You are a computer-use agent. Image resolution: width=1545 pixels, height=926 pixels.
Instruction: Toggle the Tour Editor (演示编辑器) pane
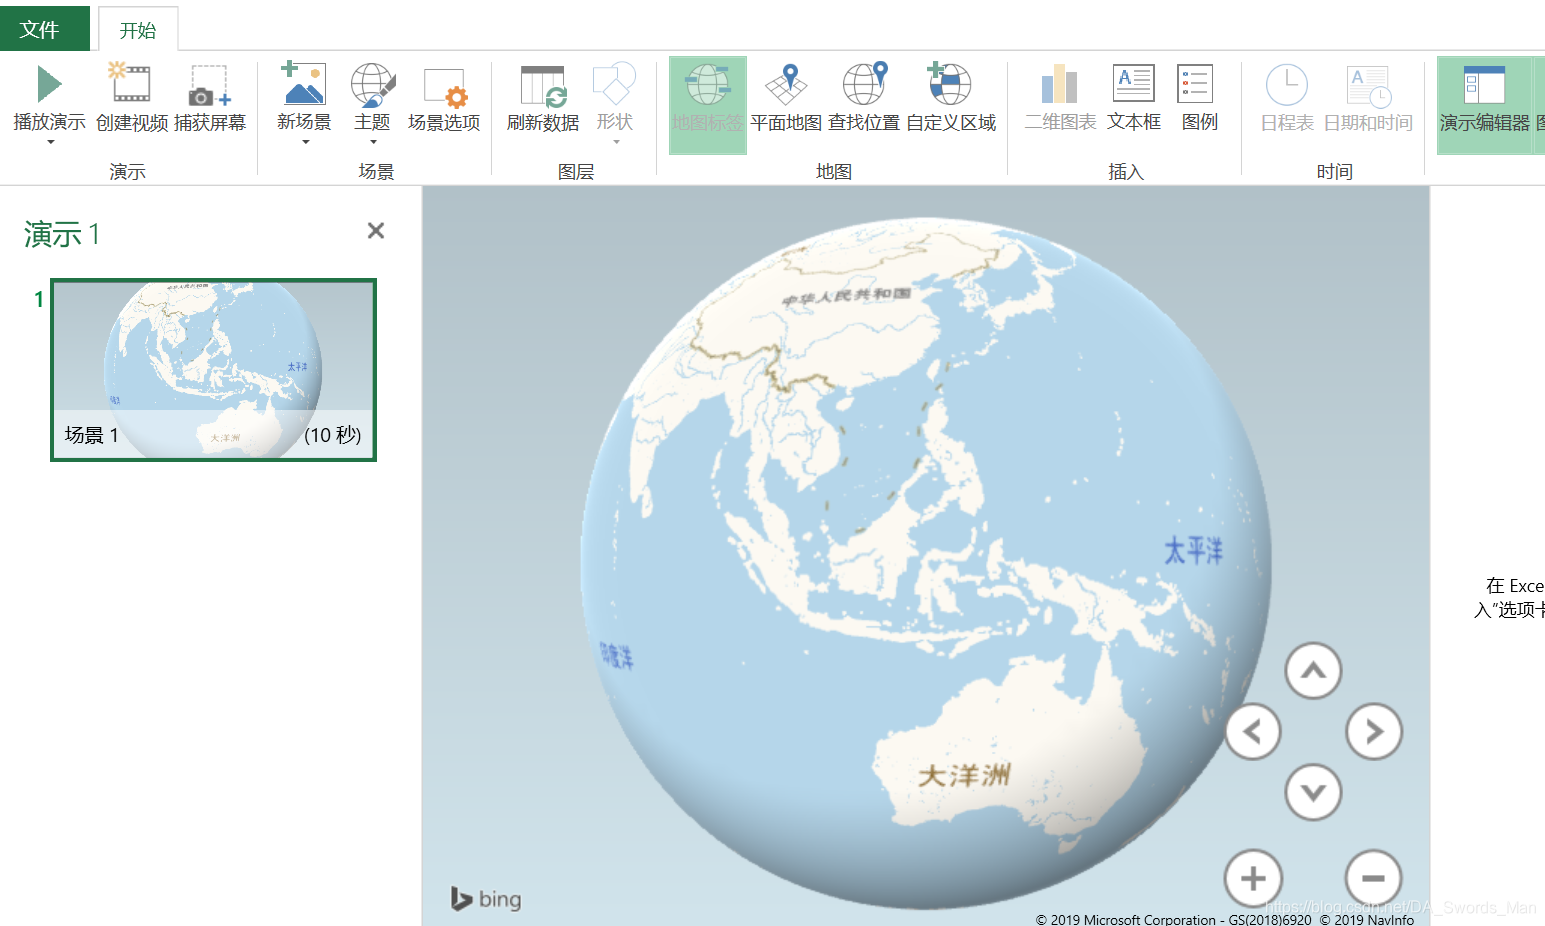[1484, 105]
